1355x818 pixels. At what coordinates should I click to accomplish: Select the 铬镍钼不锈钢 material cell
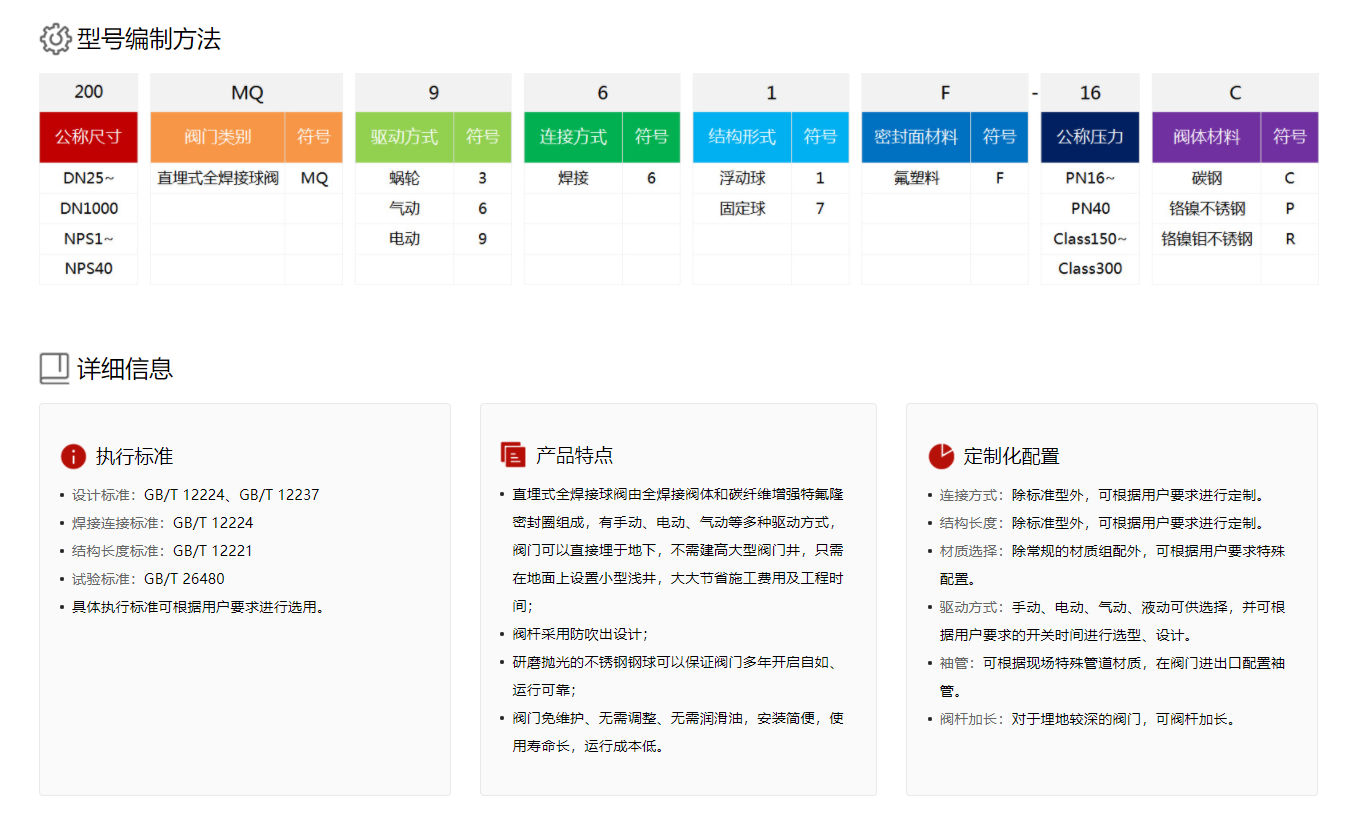[1206, 239]
